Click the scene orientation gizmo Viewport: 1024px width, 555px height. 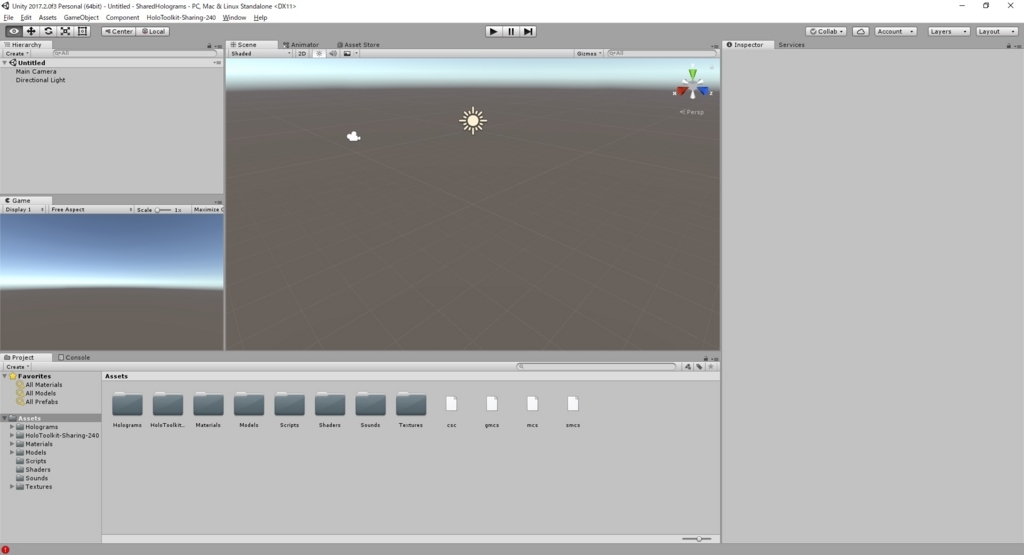692,85
